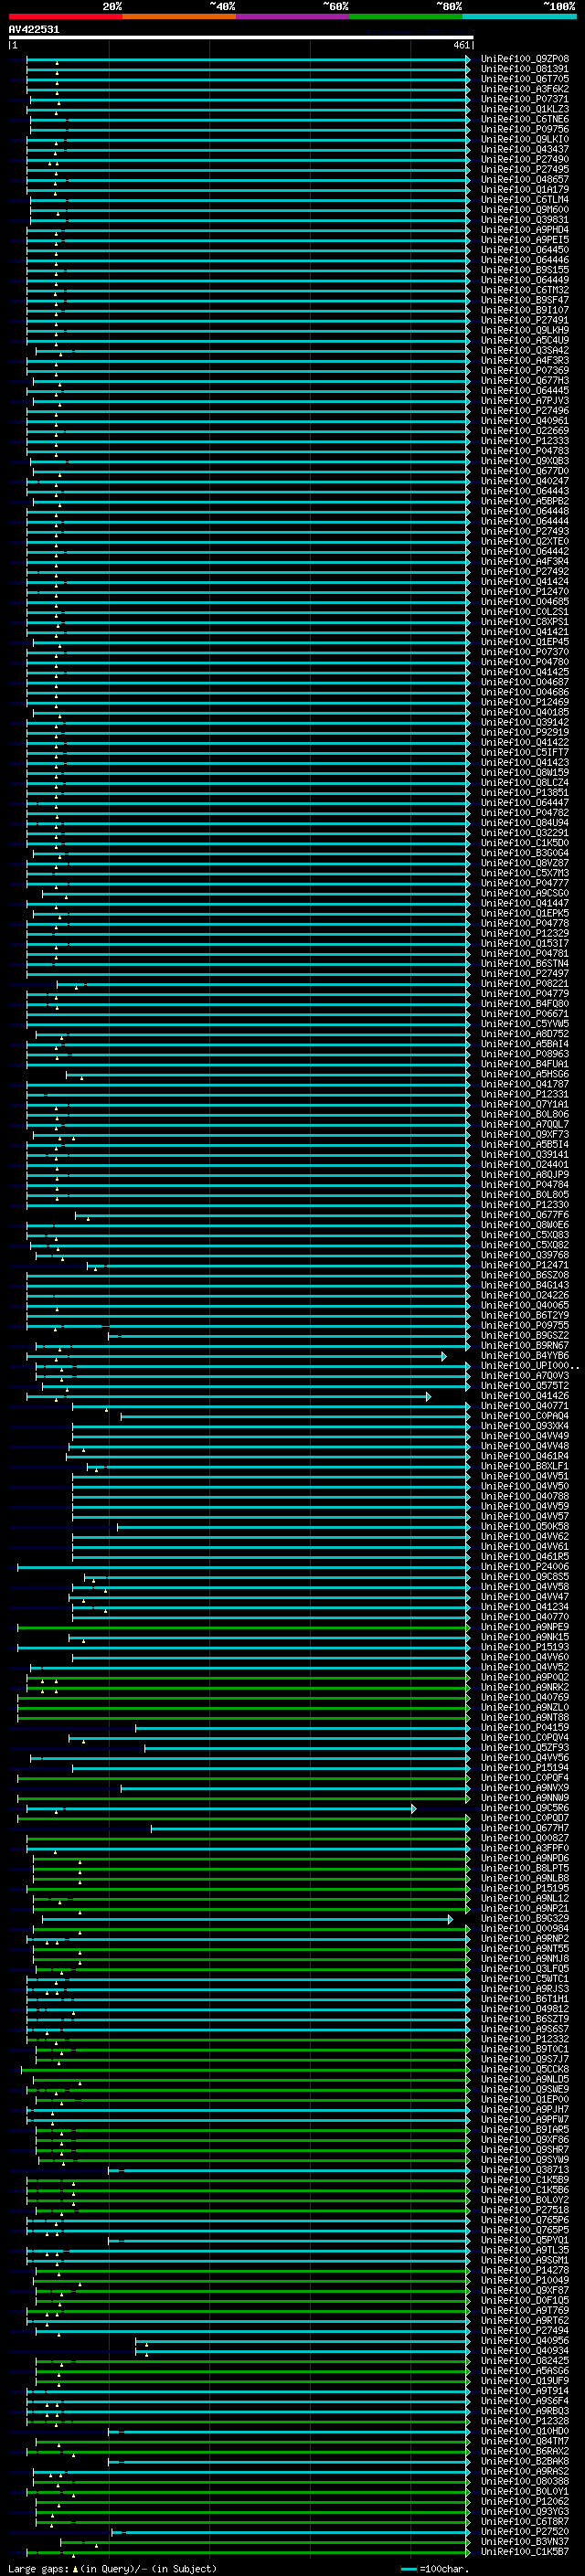The height and width of the screenshot is (2576, 585).
Task: Select UniRef100_D0F1Q5 label
Action: pos(525,2300)
